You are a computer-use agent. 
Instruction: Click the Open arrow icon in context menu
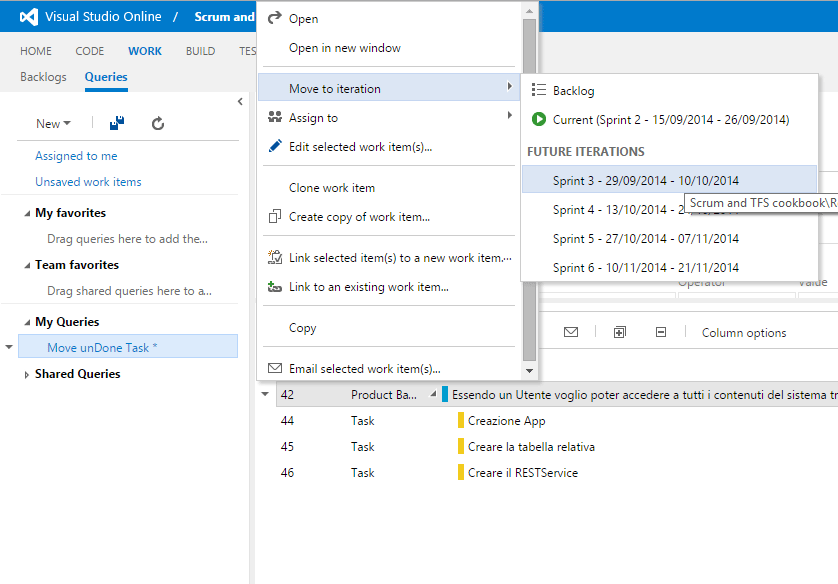coord(275,18)
